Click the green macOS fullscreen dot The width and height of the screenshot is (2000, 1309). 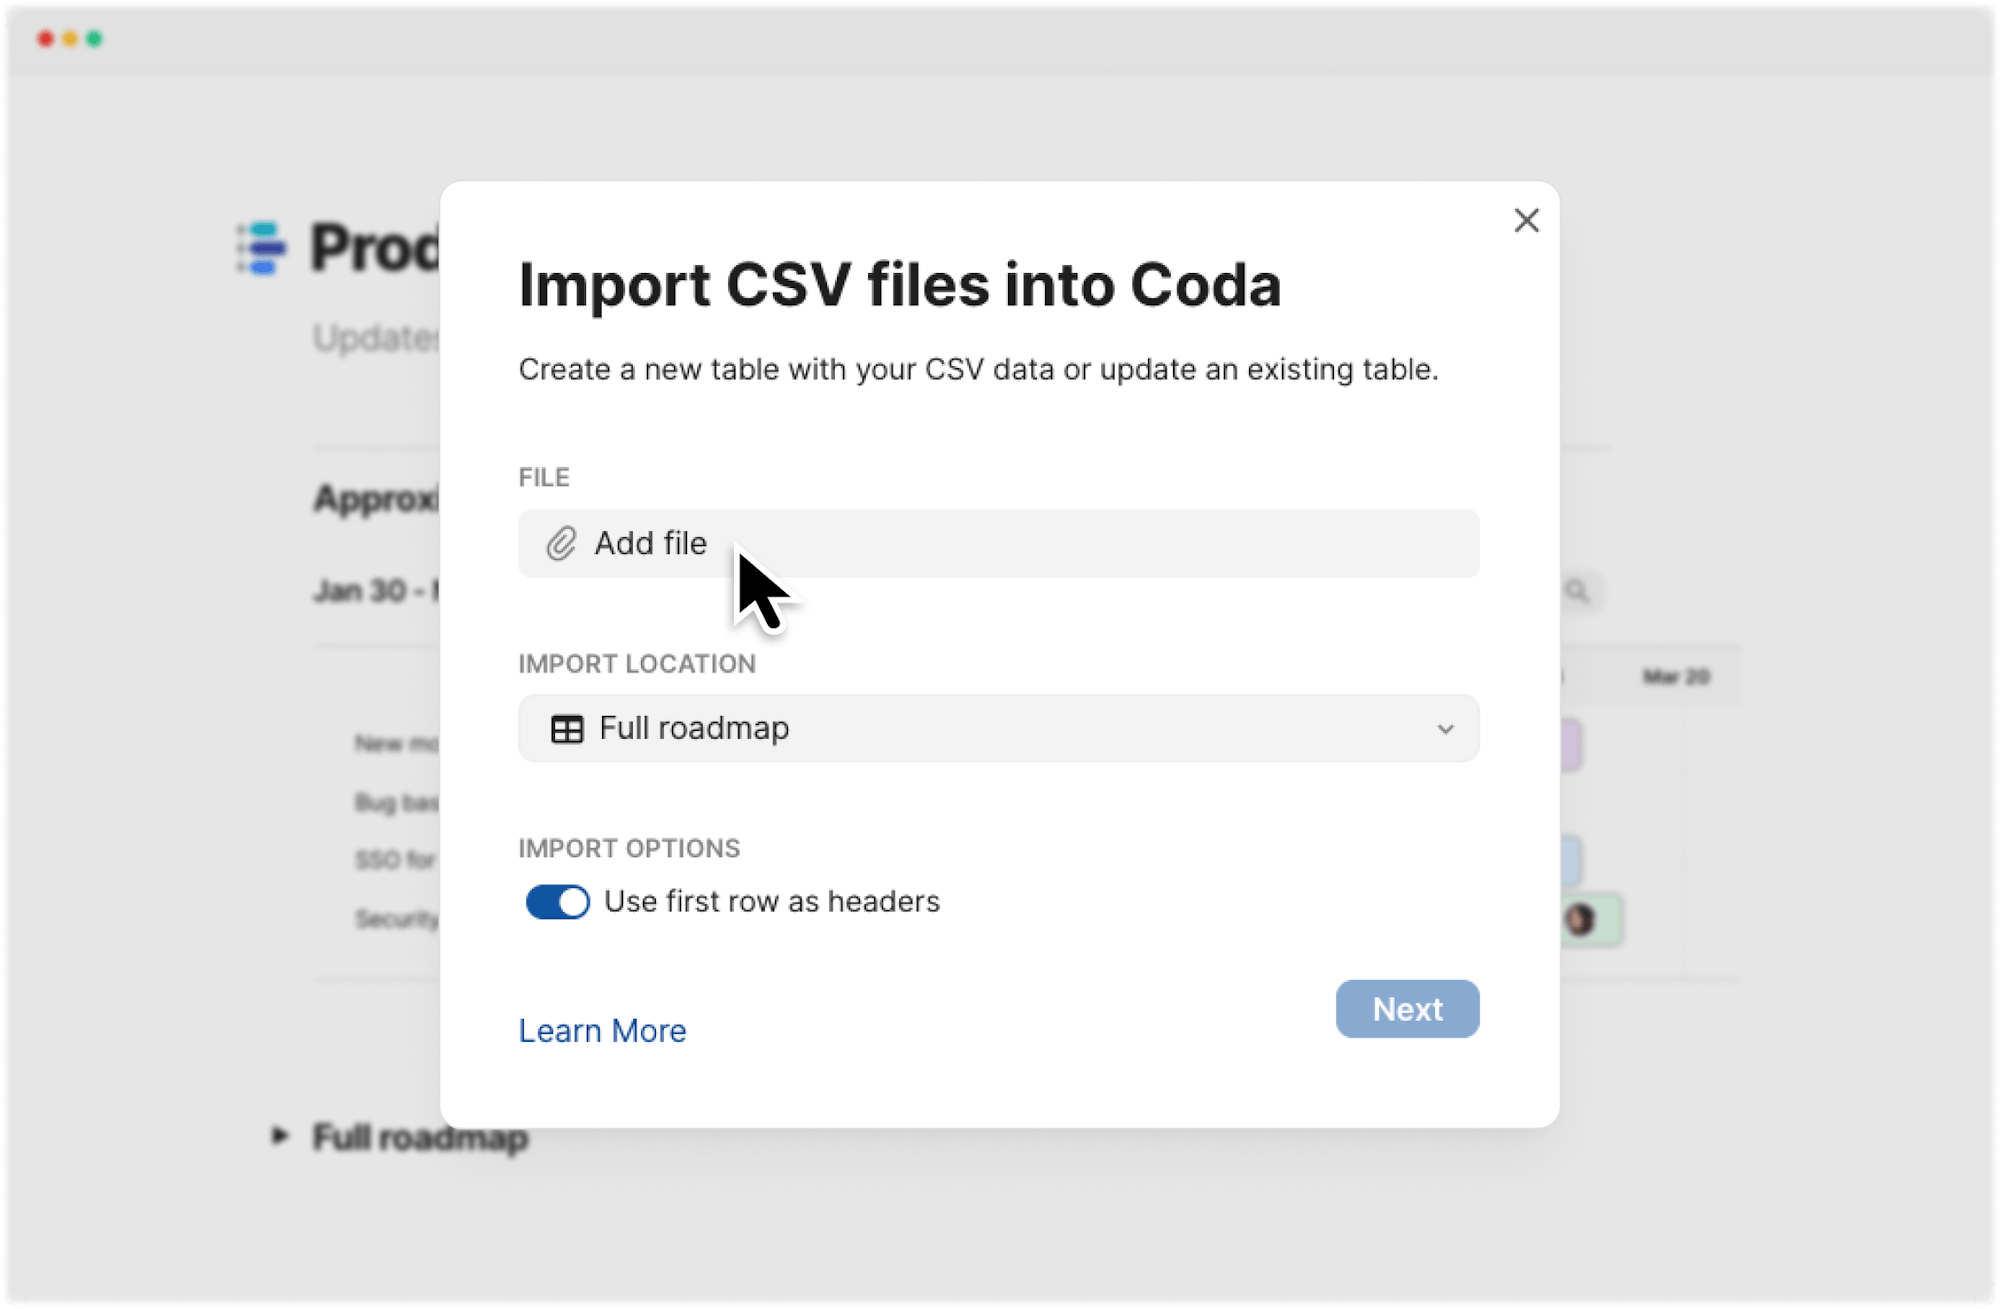click(x=95, y=39)
